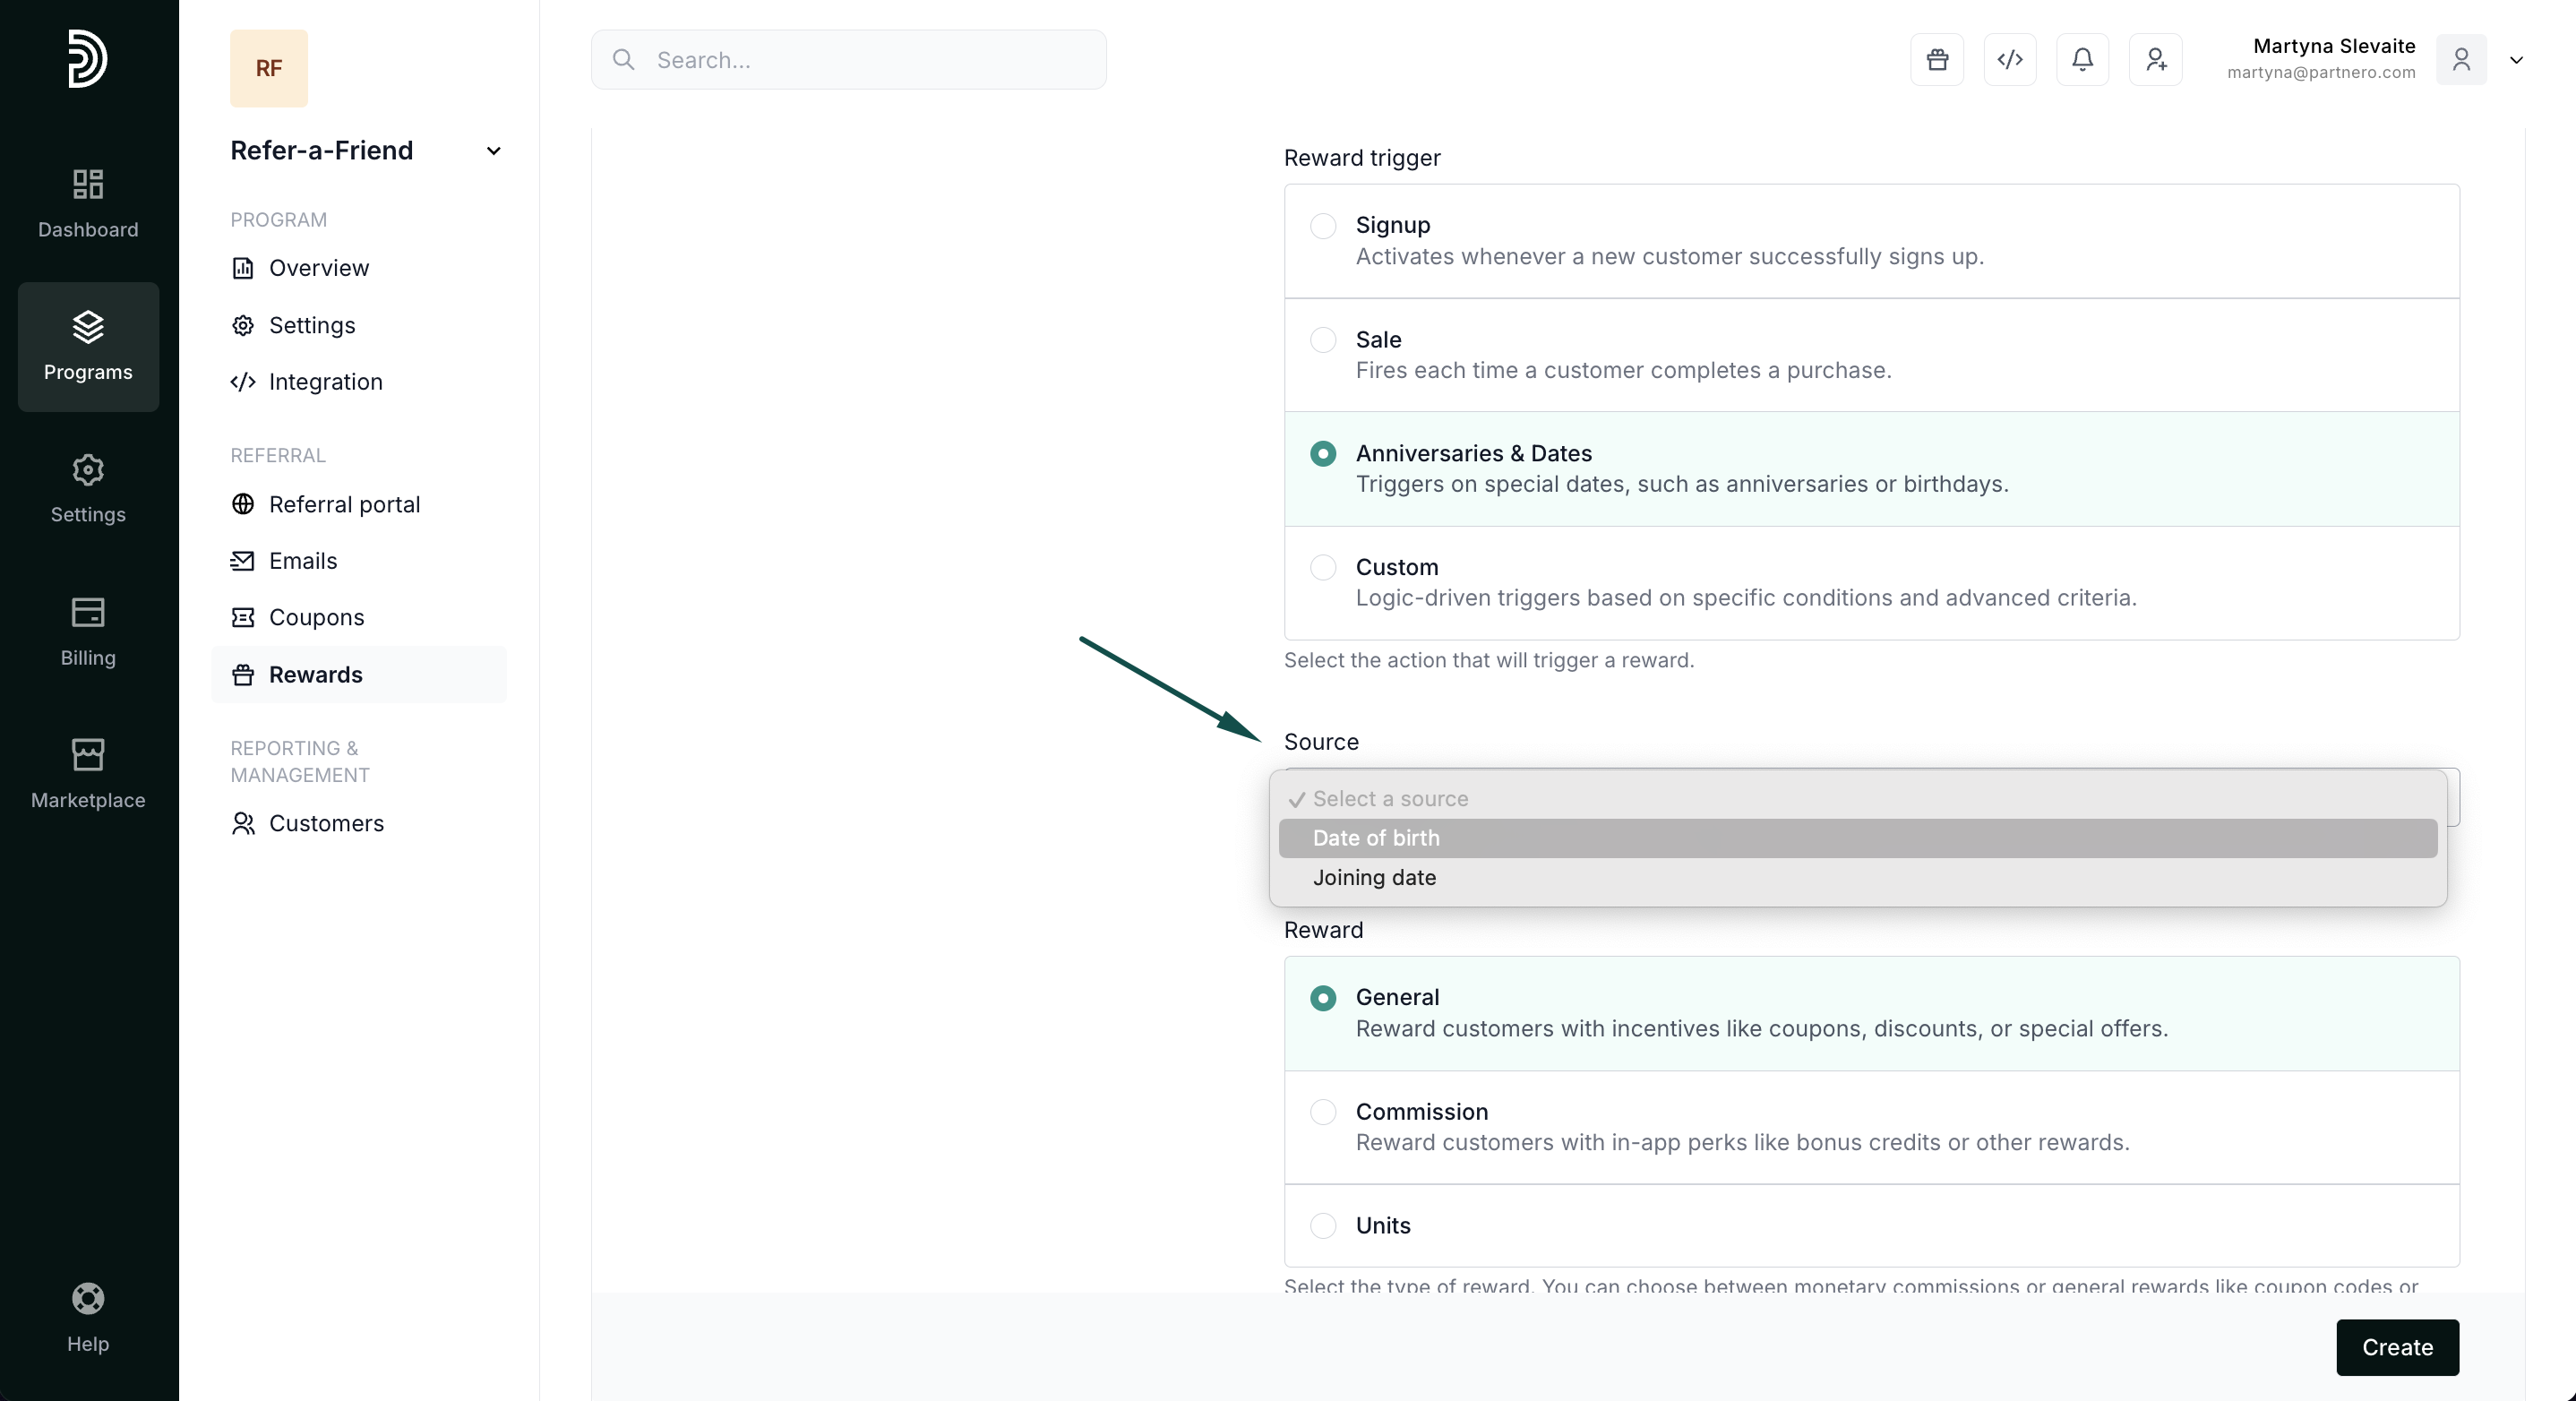Image resolution: width=2576 pixels, height=1401 pixels.
Task: Click the Help lifebuoy icon
Action: point(88,1317)
